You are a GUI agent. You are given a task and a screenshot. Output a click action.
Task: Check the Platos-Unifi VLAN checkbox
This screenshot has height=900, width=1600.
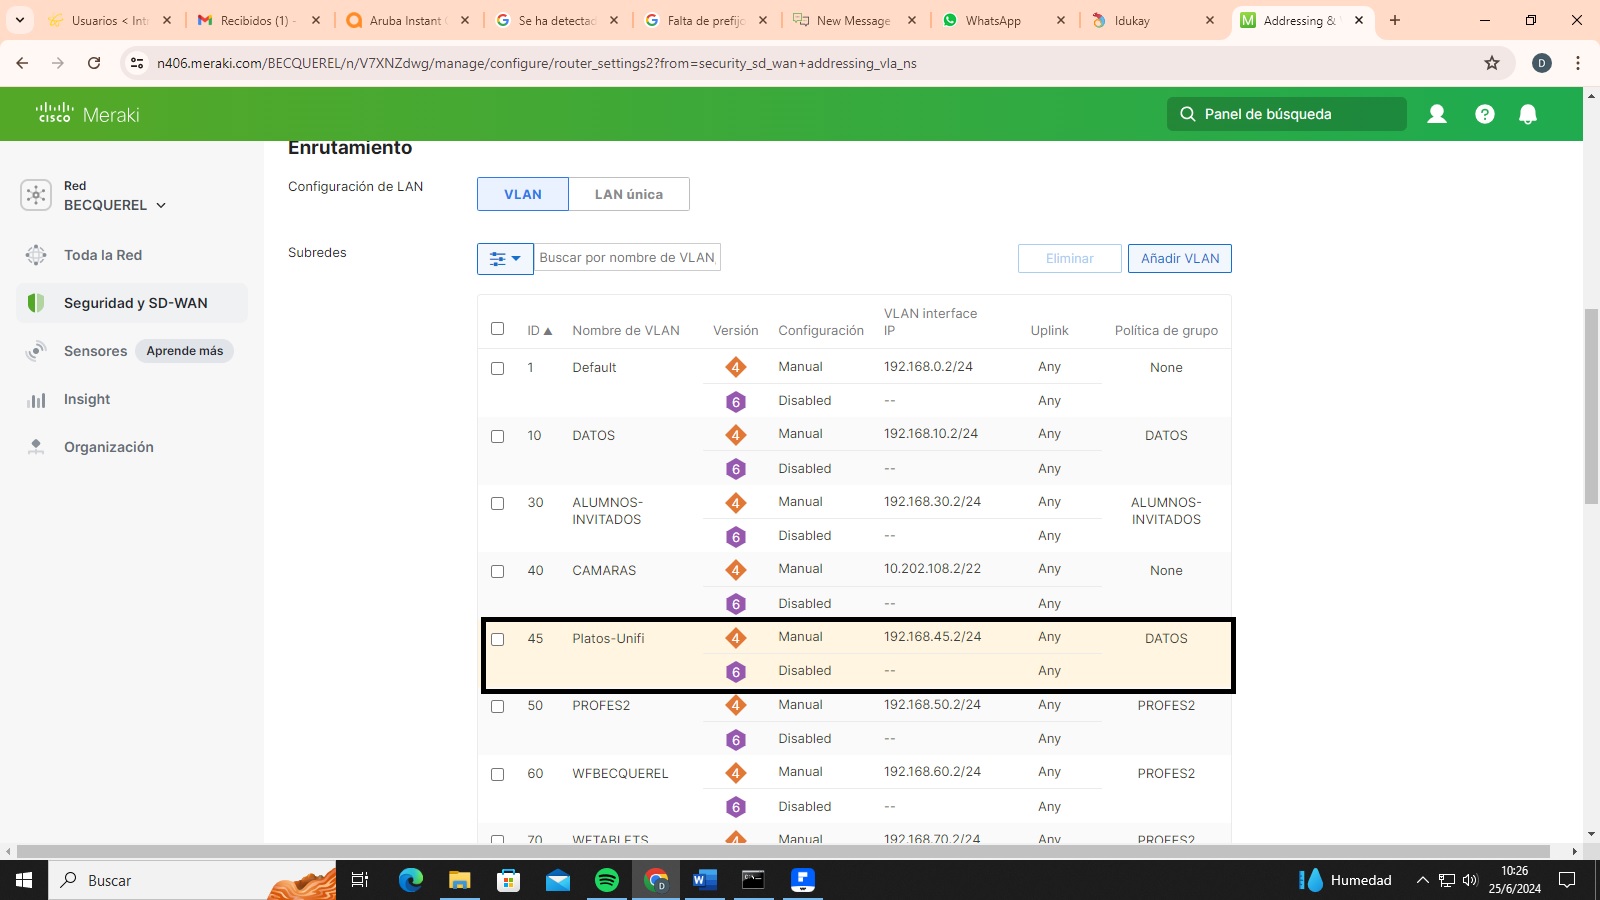(497, 639)
